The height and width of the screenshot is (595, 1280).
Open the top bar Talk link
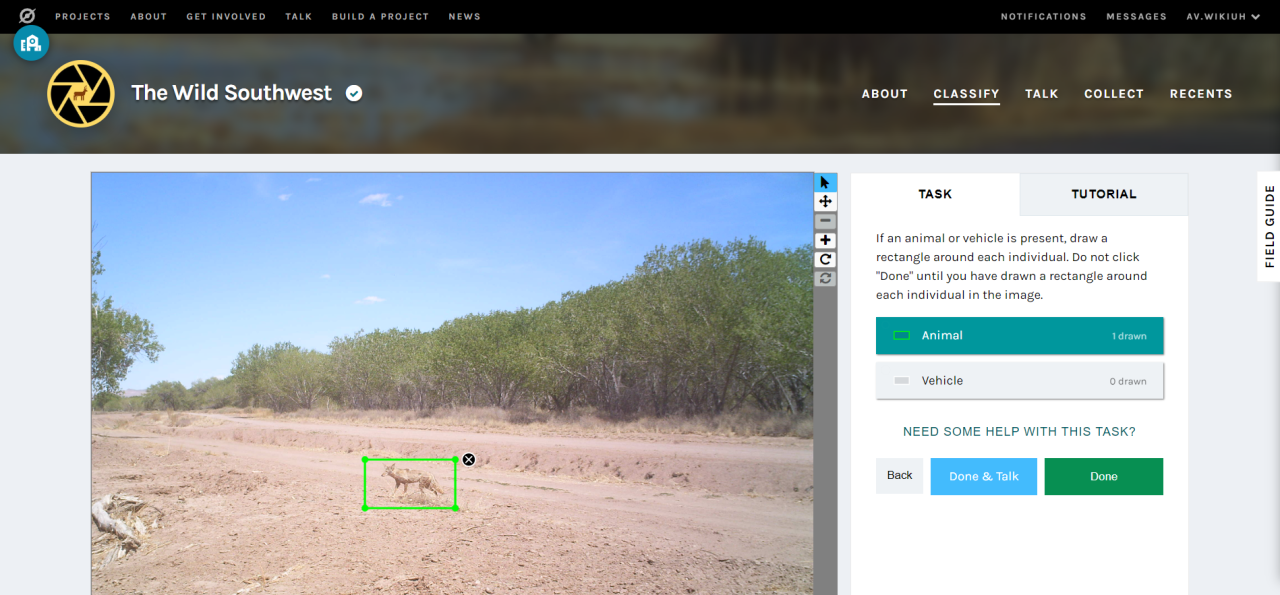299,17
